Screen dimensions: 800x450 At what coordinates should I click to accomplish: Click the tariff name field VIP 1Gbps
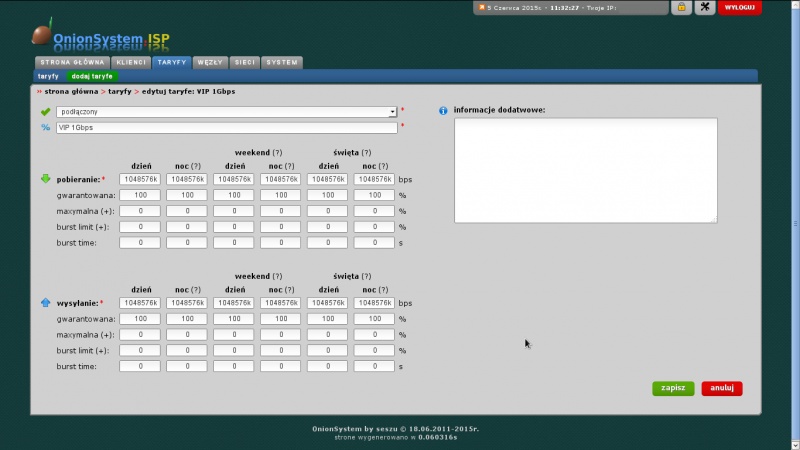coord(227,128)
